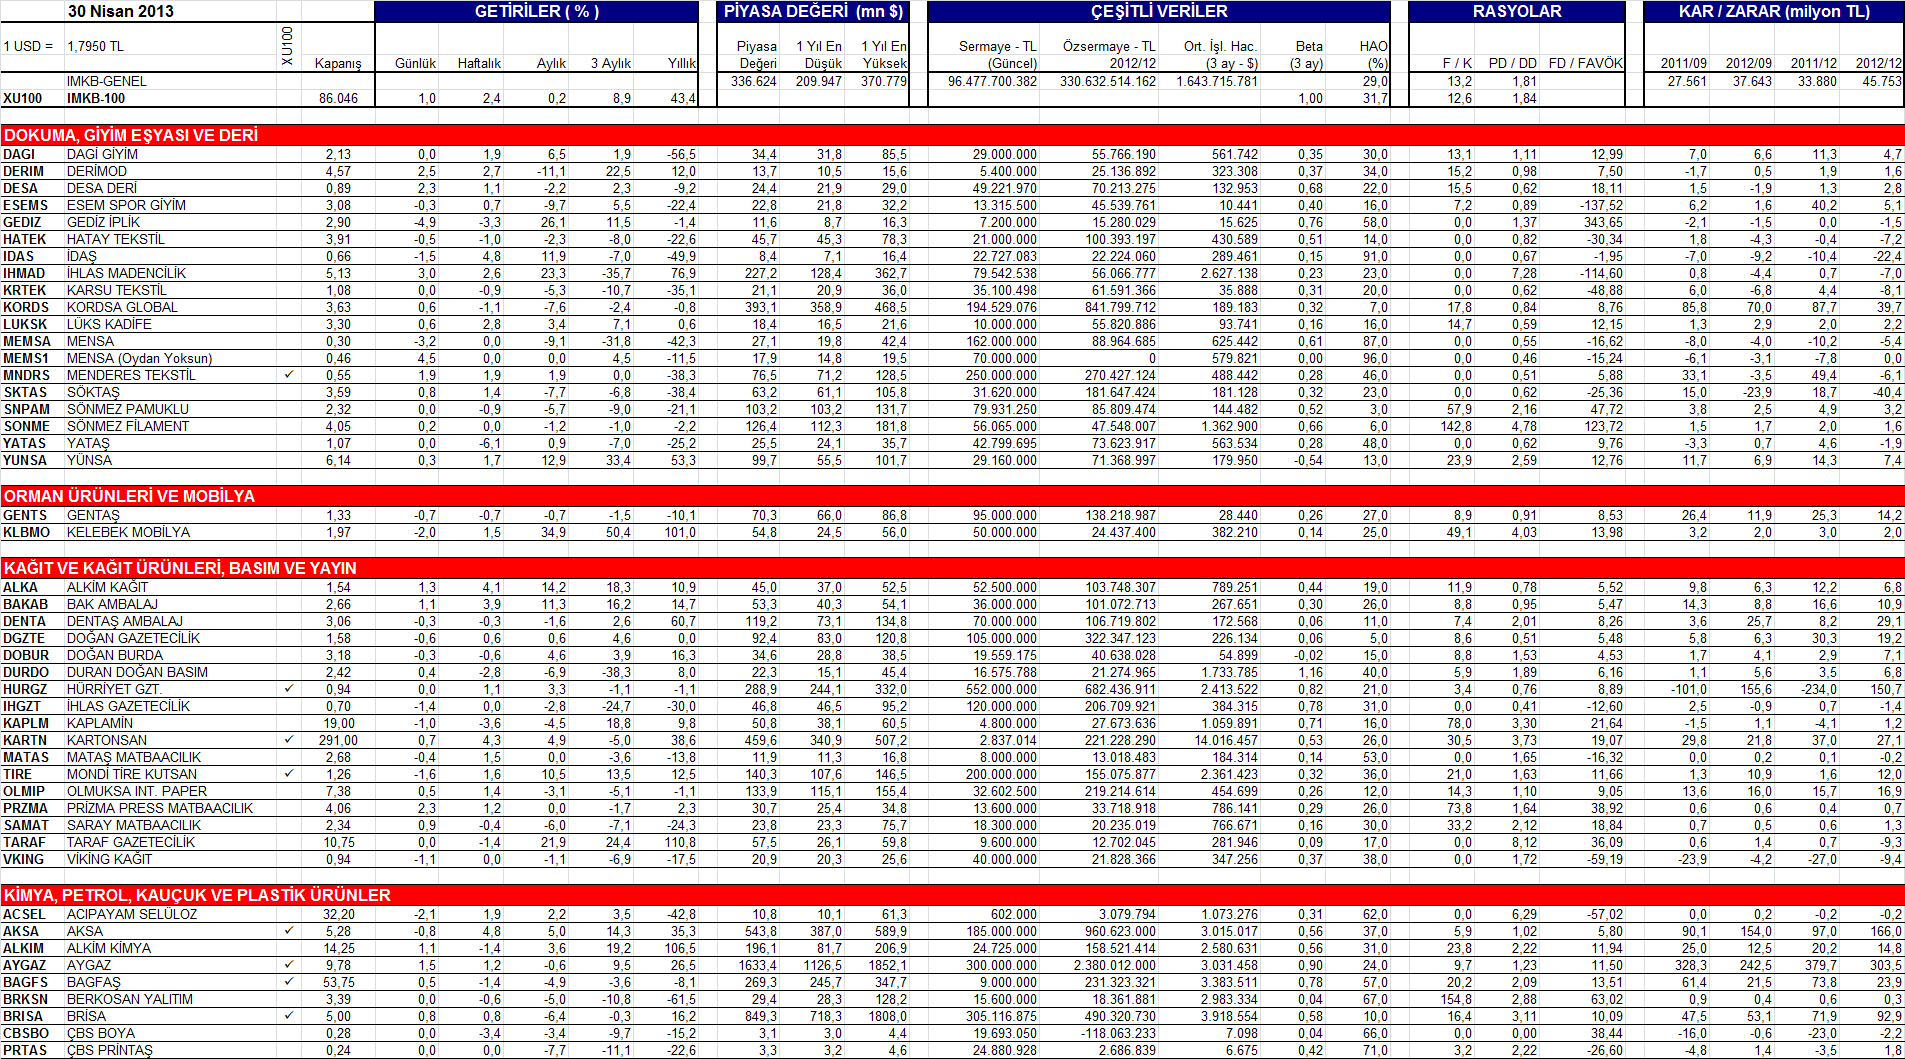Select the PD / DD column header

(x=1512, y=63)
